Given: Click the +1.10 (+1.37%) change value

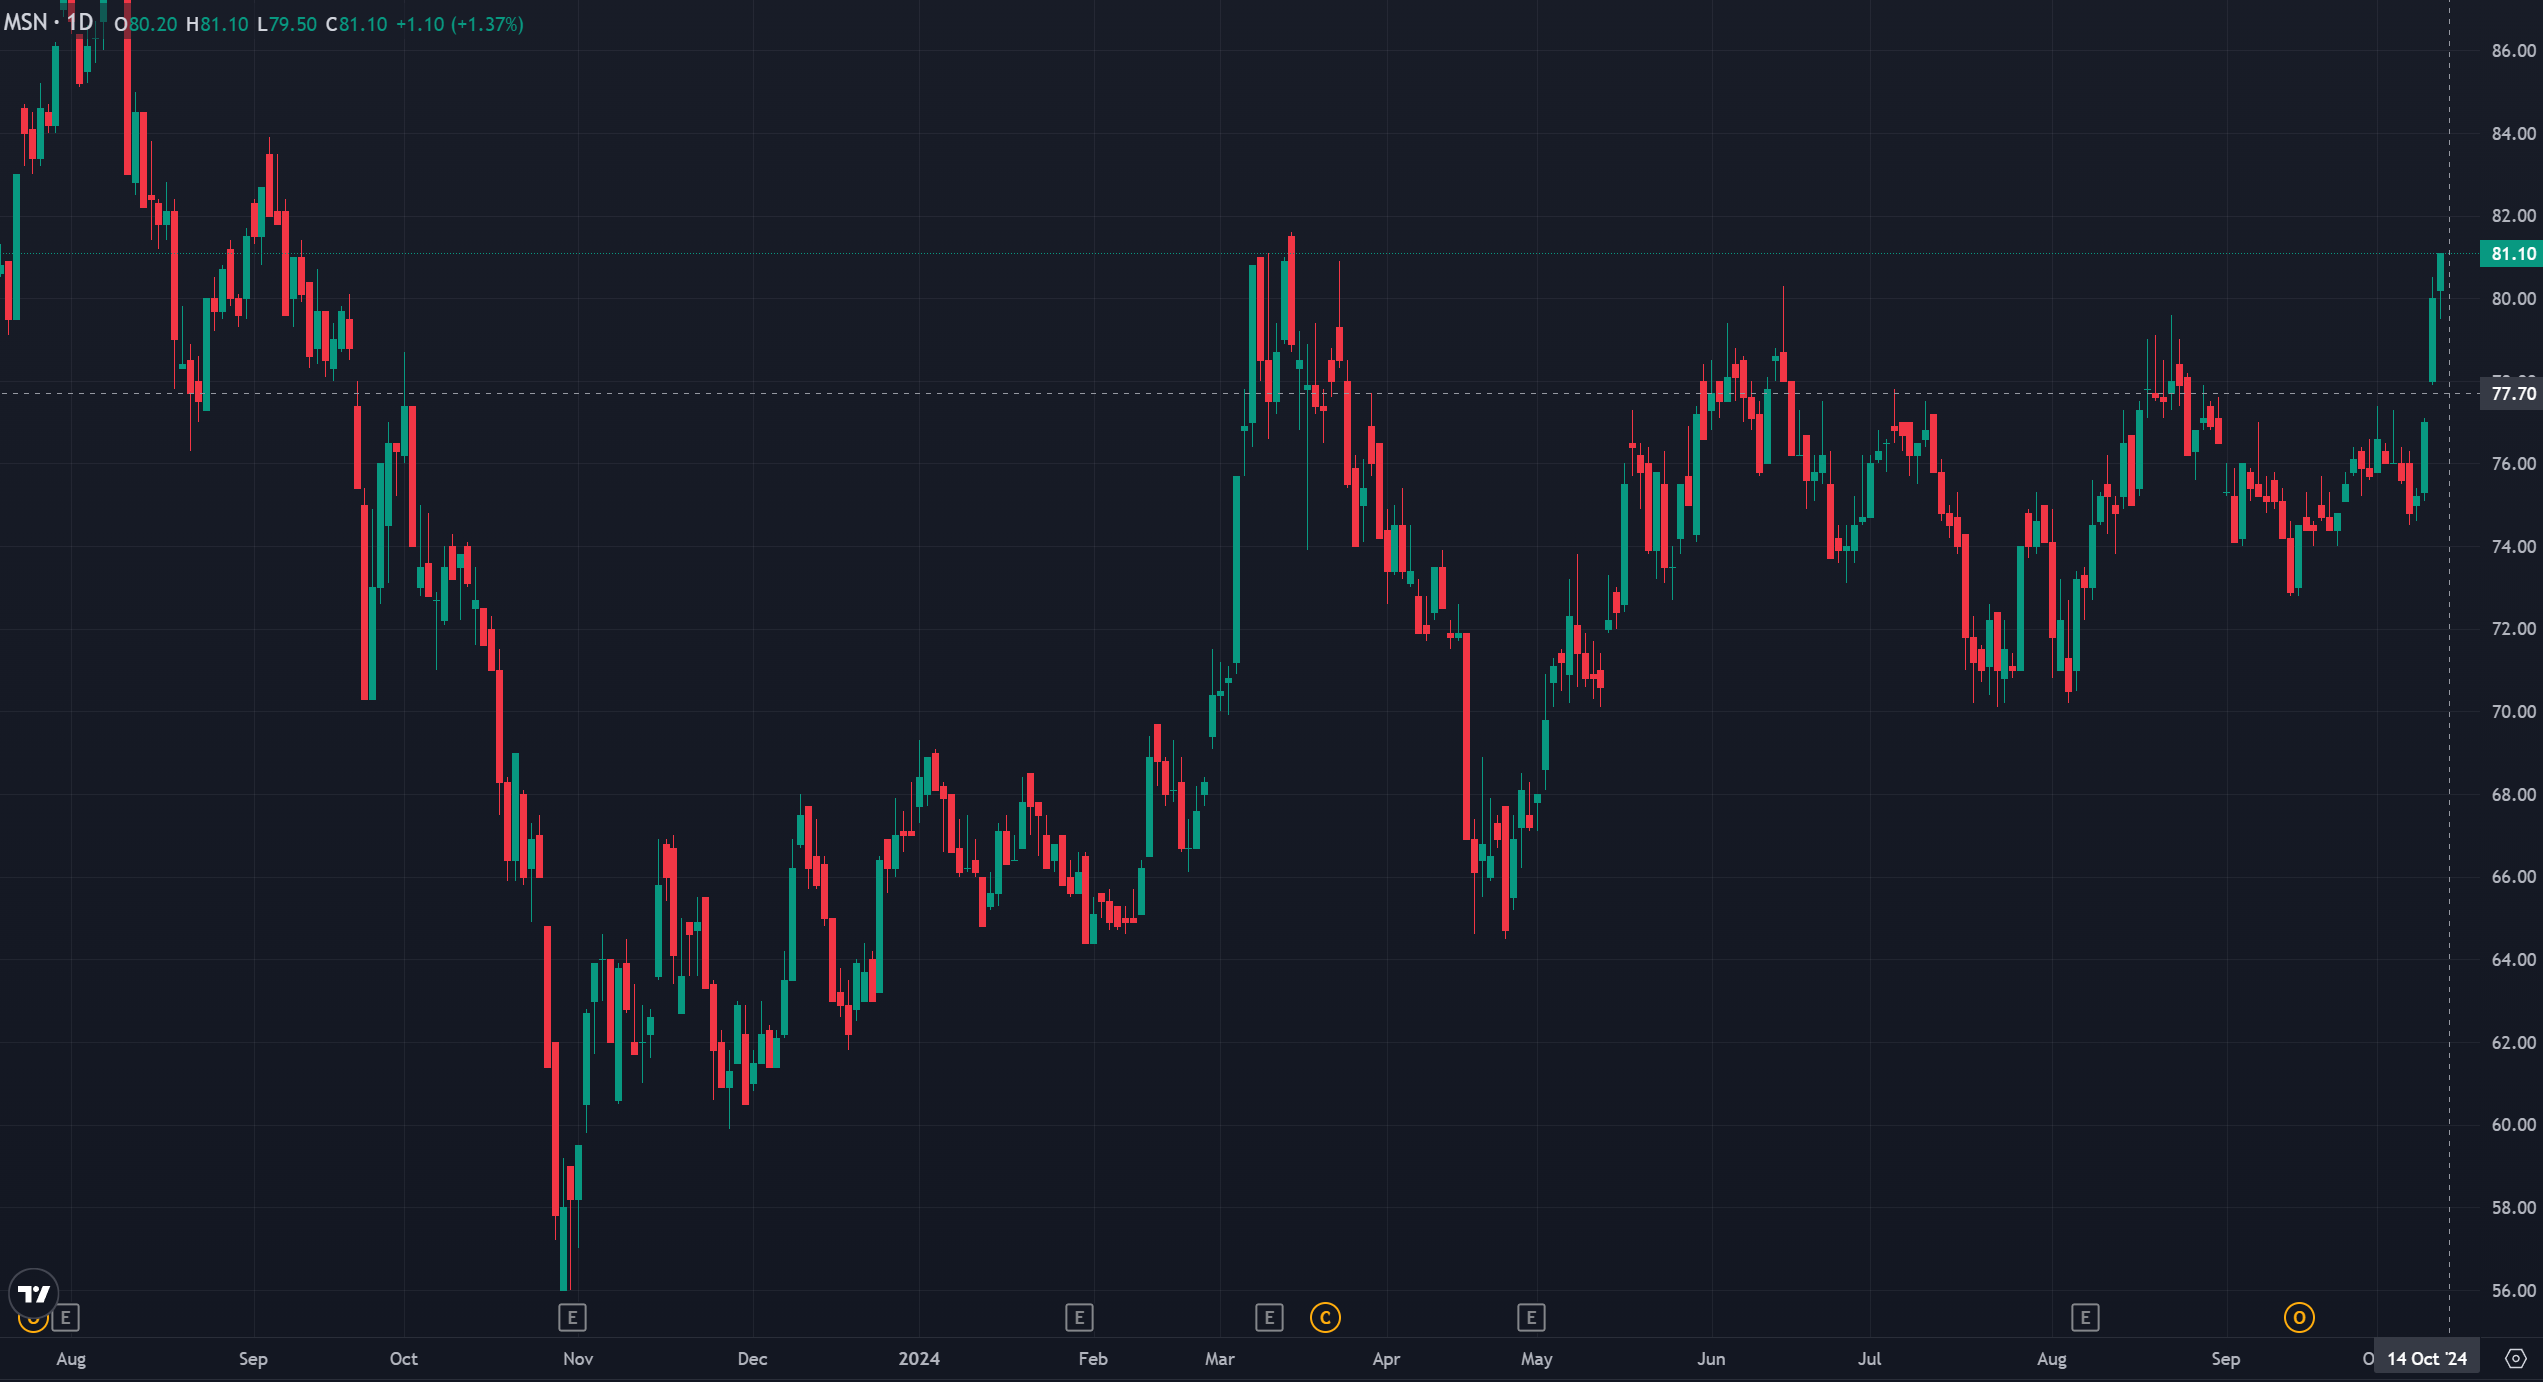Looking at the screenshot, I should coord(459,24).
